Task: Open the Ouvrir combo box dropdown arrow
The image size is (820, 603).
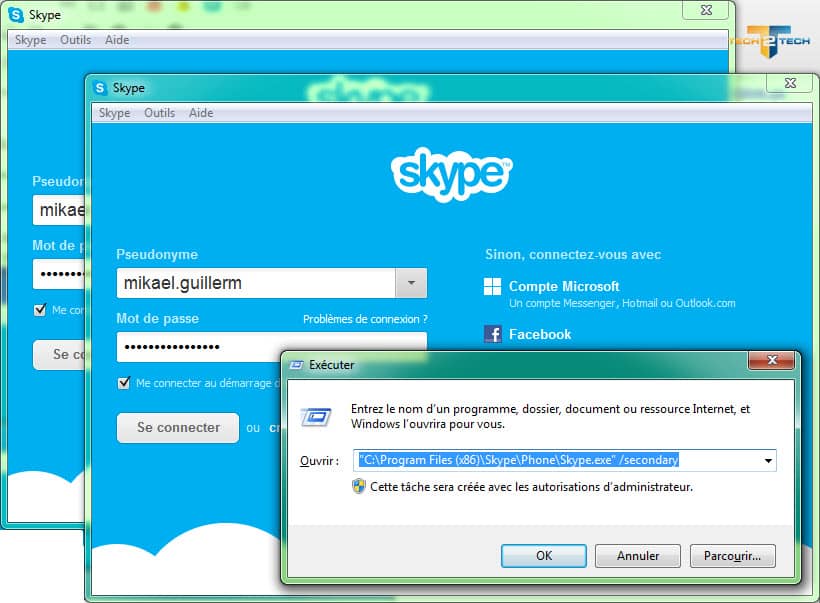Action: pyautogui.click(x=767, y=461)
